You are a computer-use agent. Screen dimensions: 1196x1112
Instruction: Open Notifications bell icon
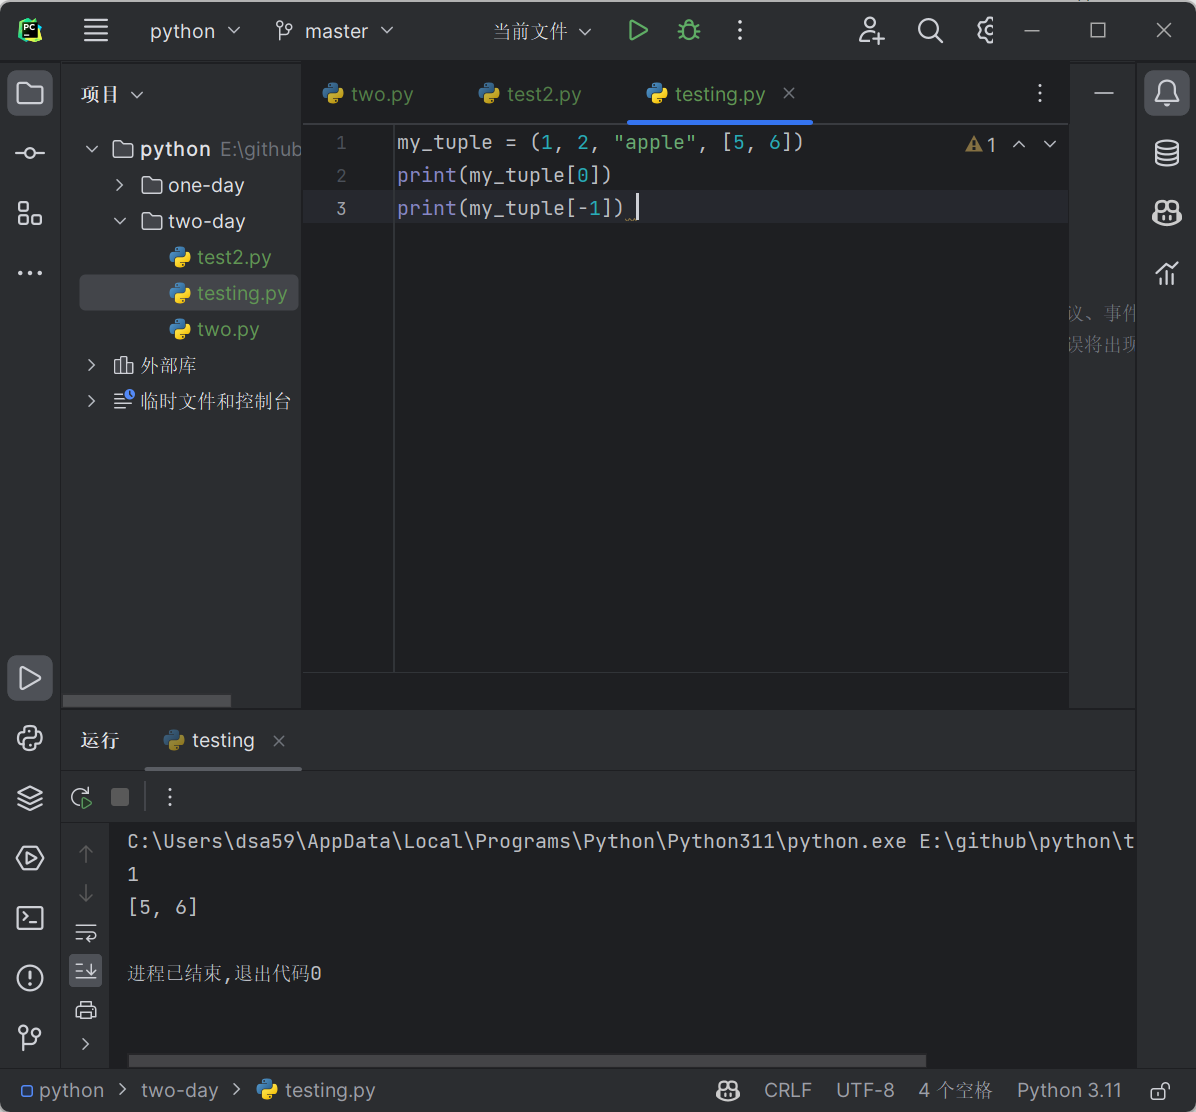(x=1166, y=93)
